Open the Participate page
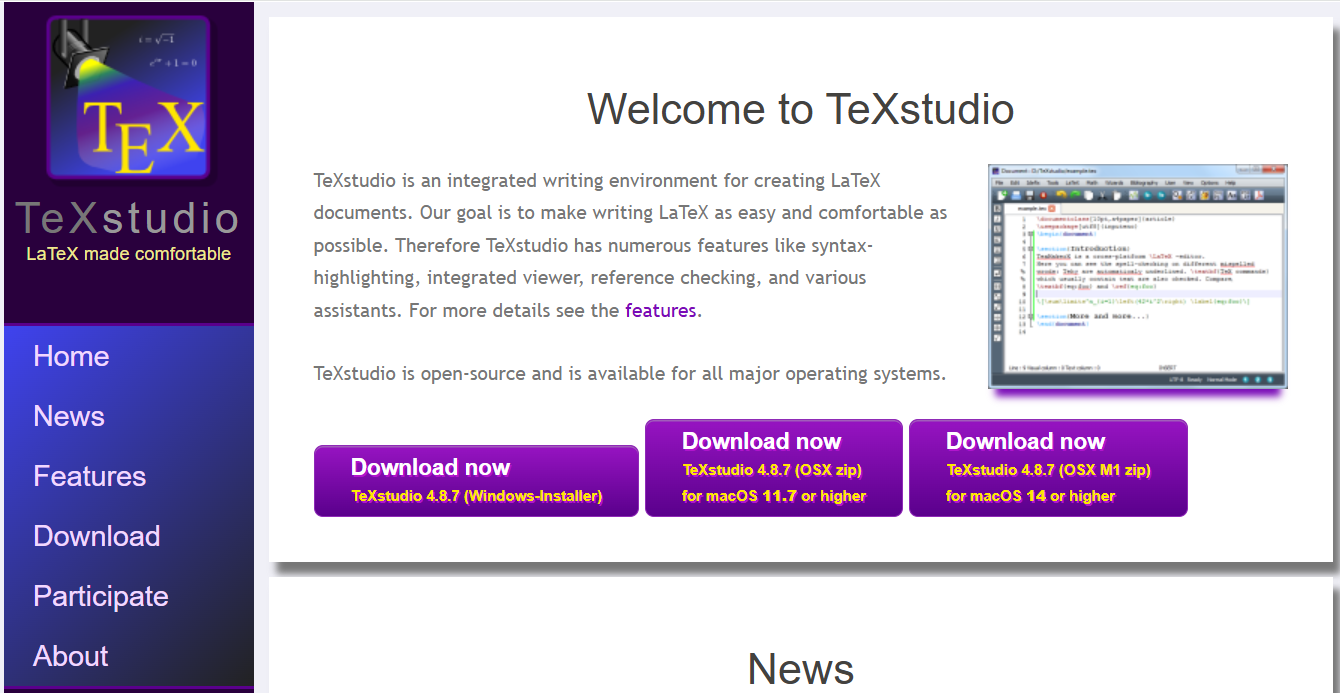The image size is (1340, 693). pyautogui.click(x=101, y=596)
